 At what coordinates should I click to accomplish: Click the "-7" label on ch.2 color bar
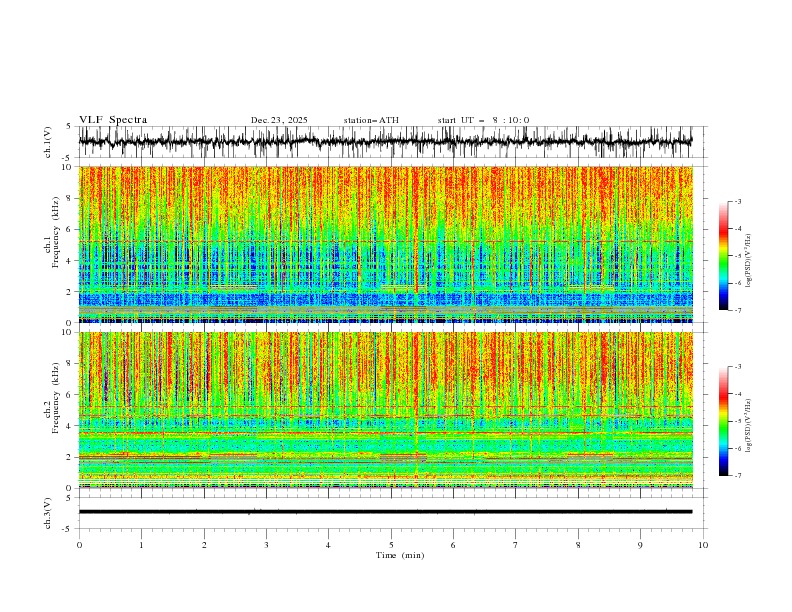pyautogui.click(x=738, y=476)
